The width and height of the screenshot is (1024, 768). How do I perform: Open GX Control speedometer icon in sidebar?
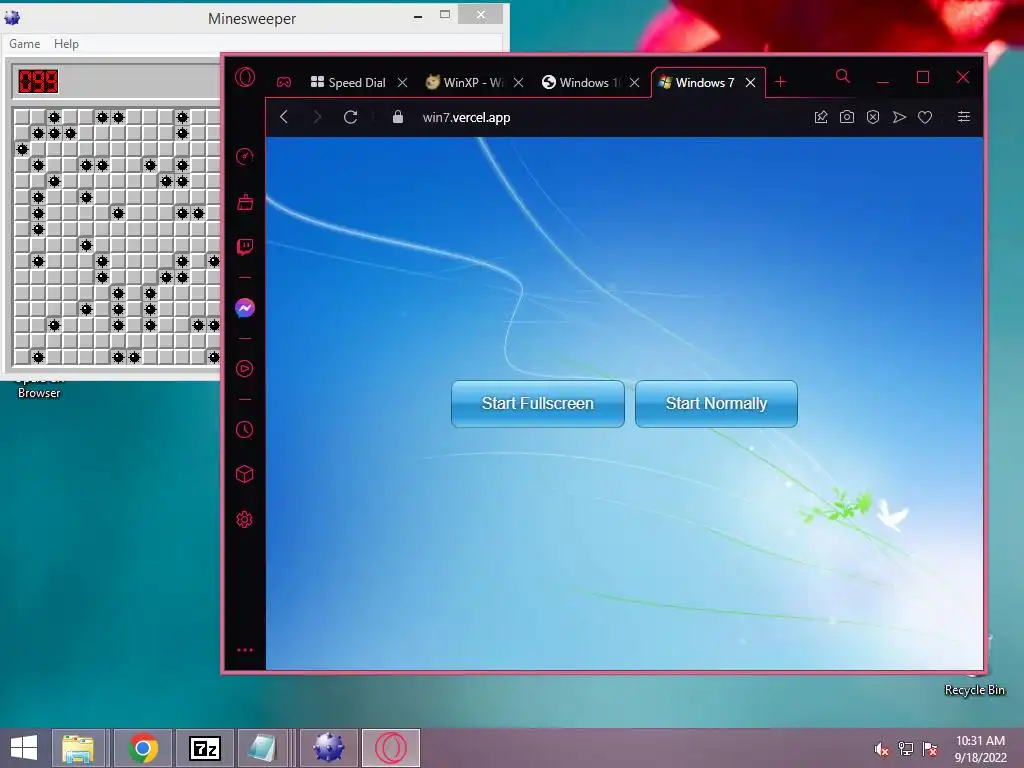244,157
